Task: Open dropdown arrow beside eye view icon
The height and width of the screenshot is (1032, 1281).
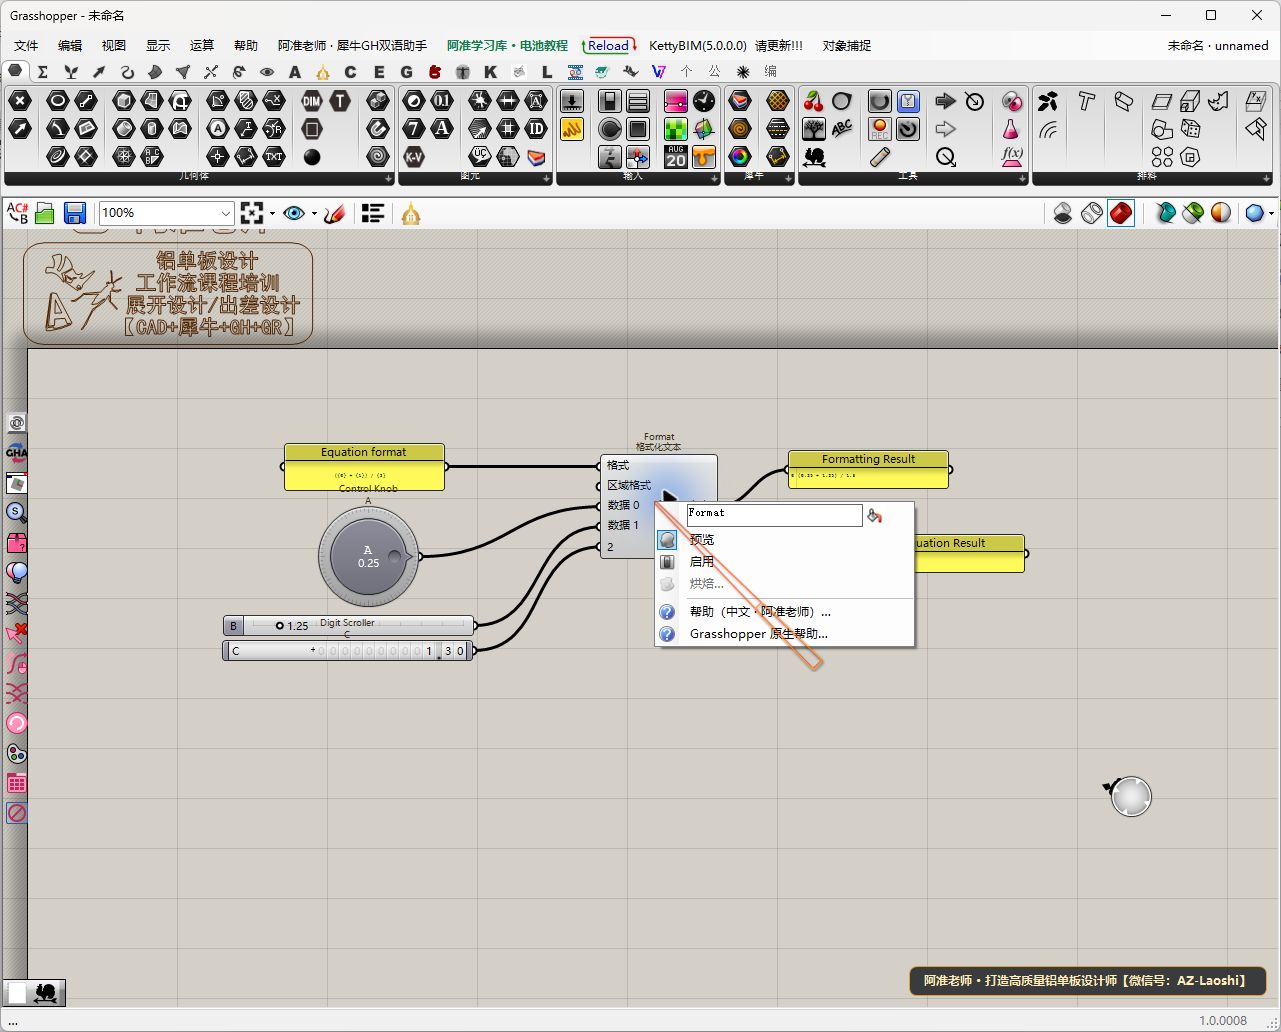Action: (314, 213)
